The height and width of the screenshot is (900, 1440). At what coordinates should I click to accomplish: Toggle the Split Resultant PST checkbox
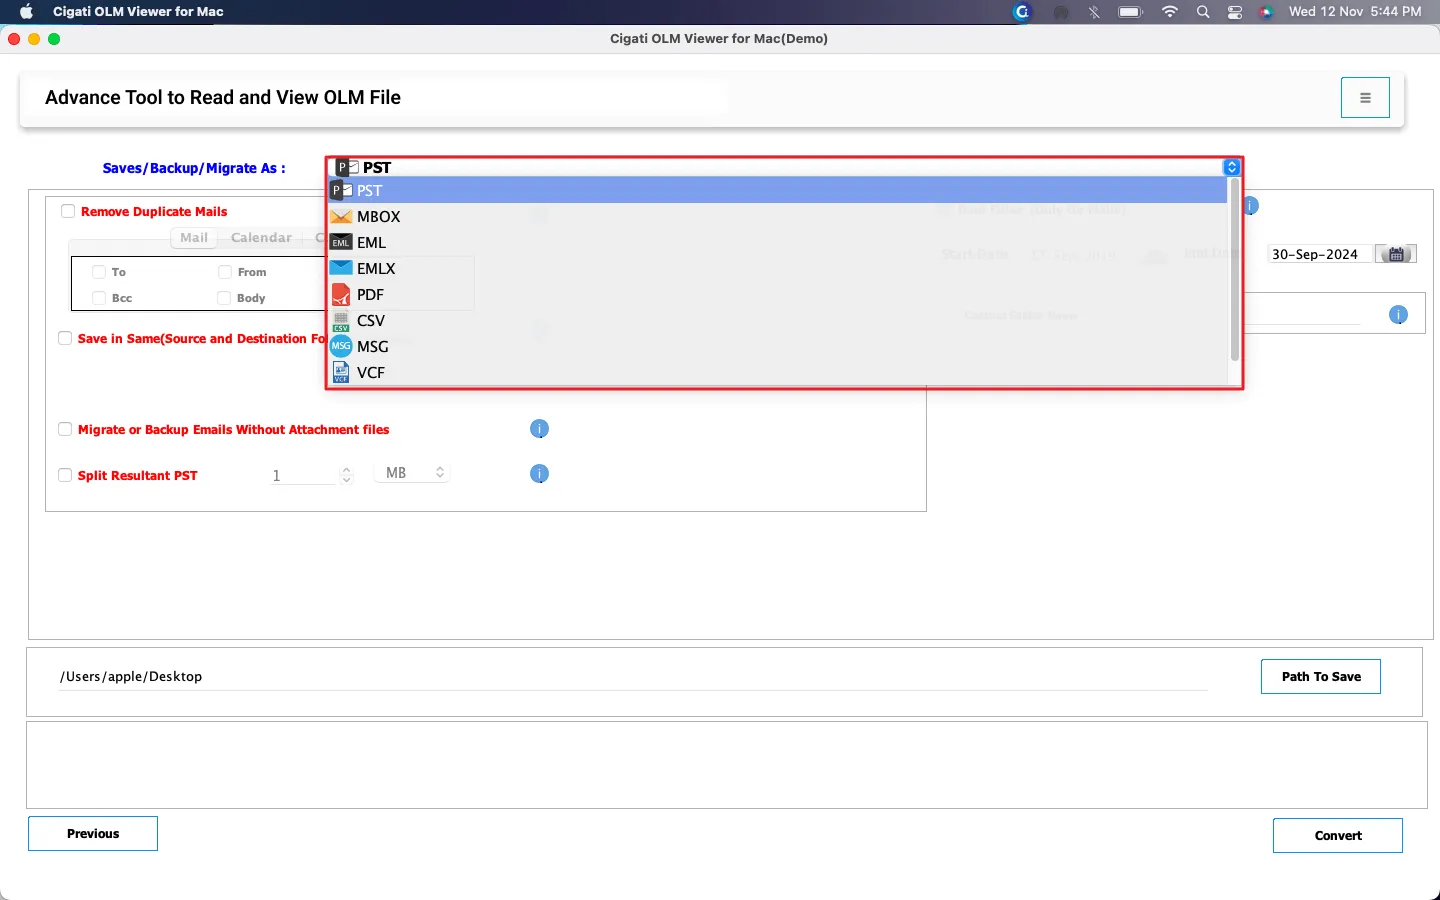(x=65, y=475)
